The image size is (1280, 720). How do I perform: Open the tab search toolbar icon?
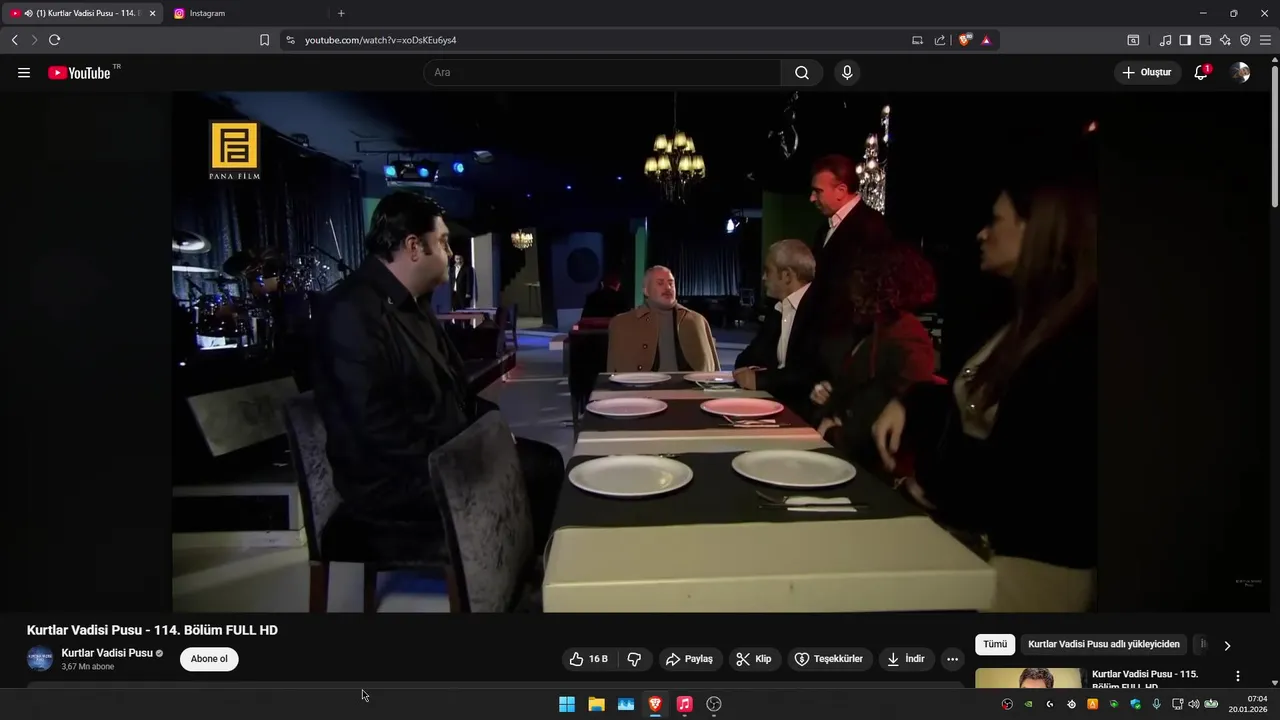coord(1133,40)
